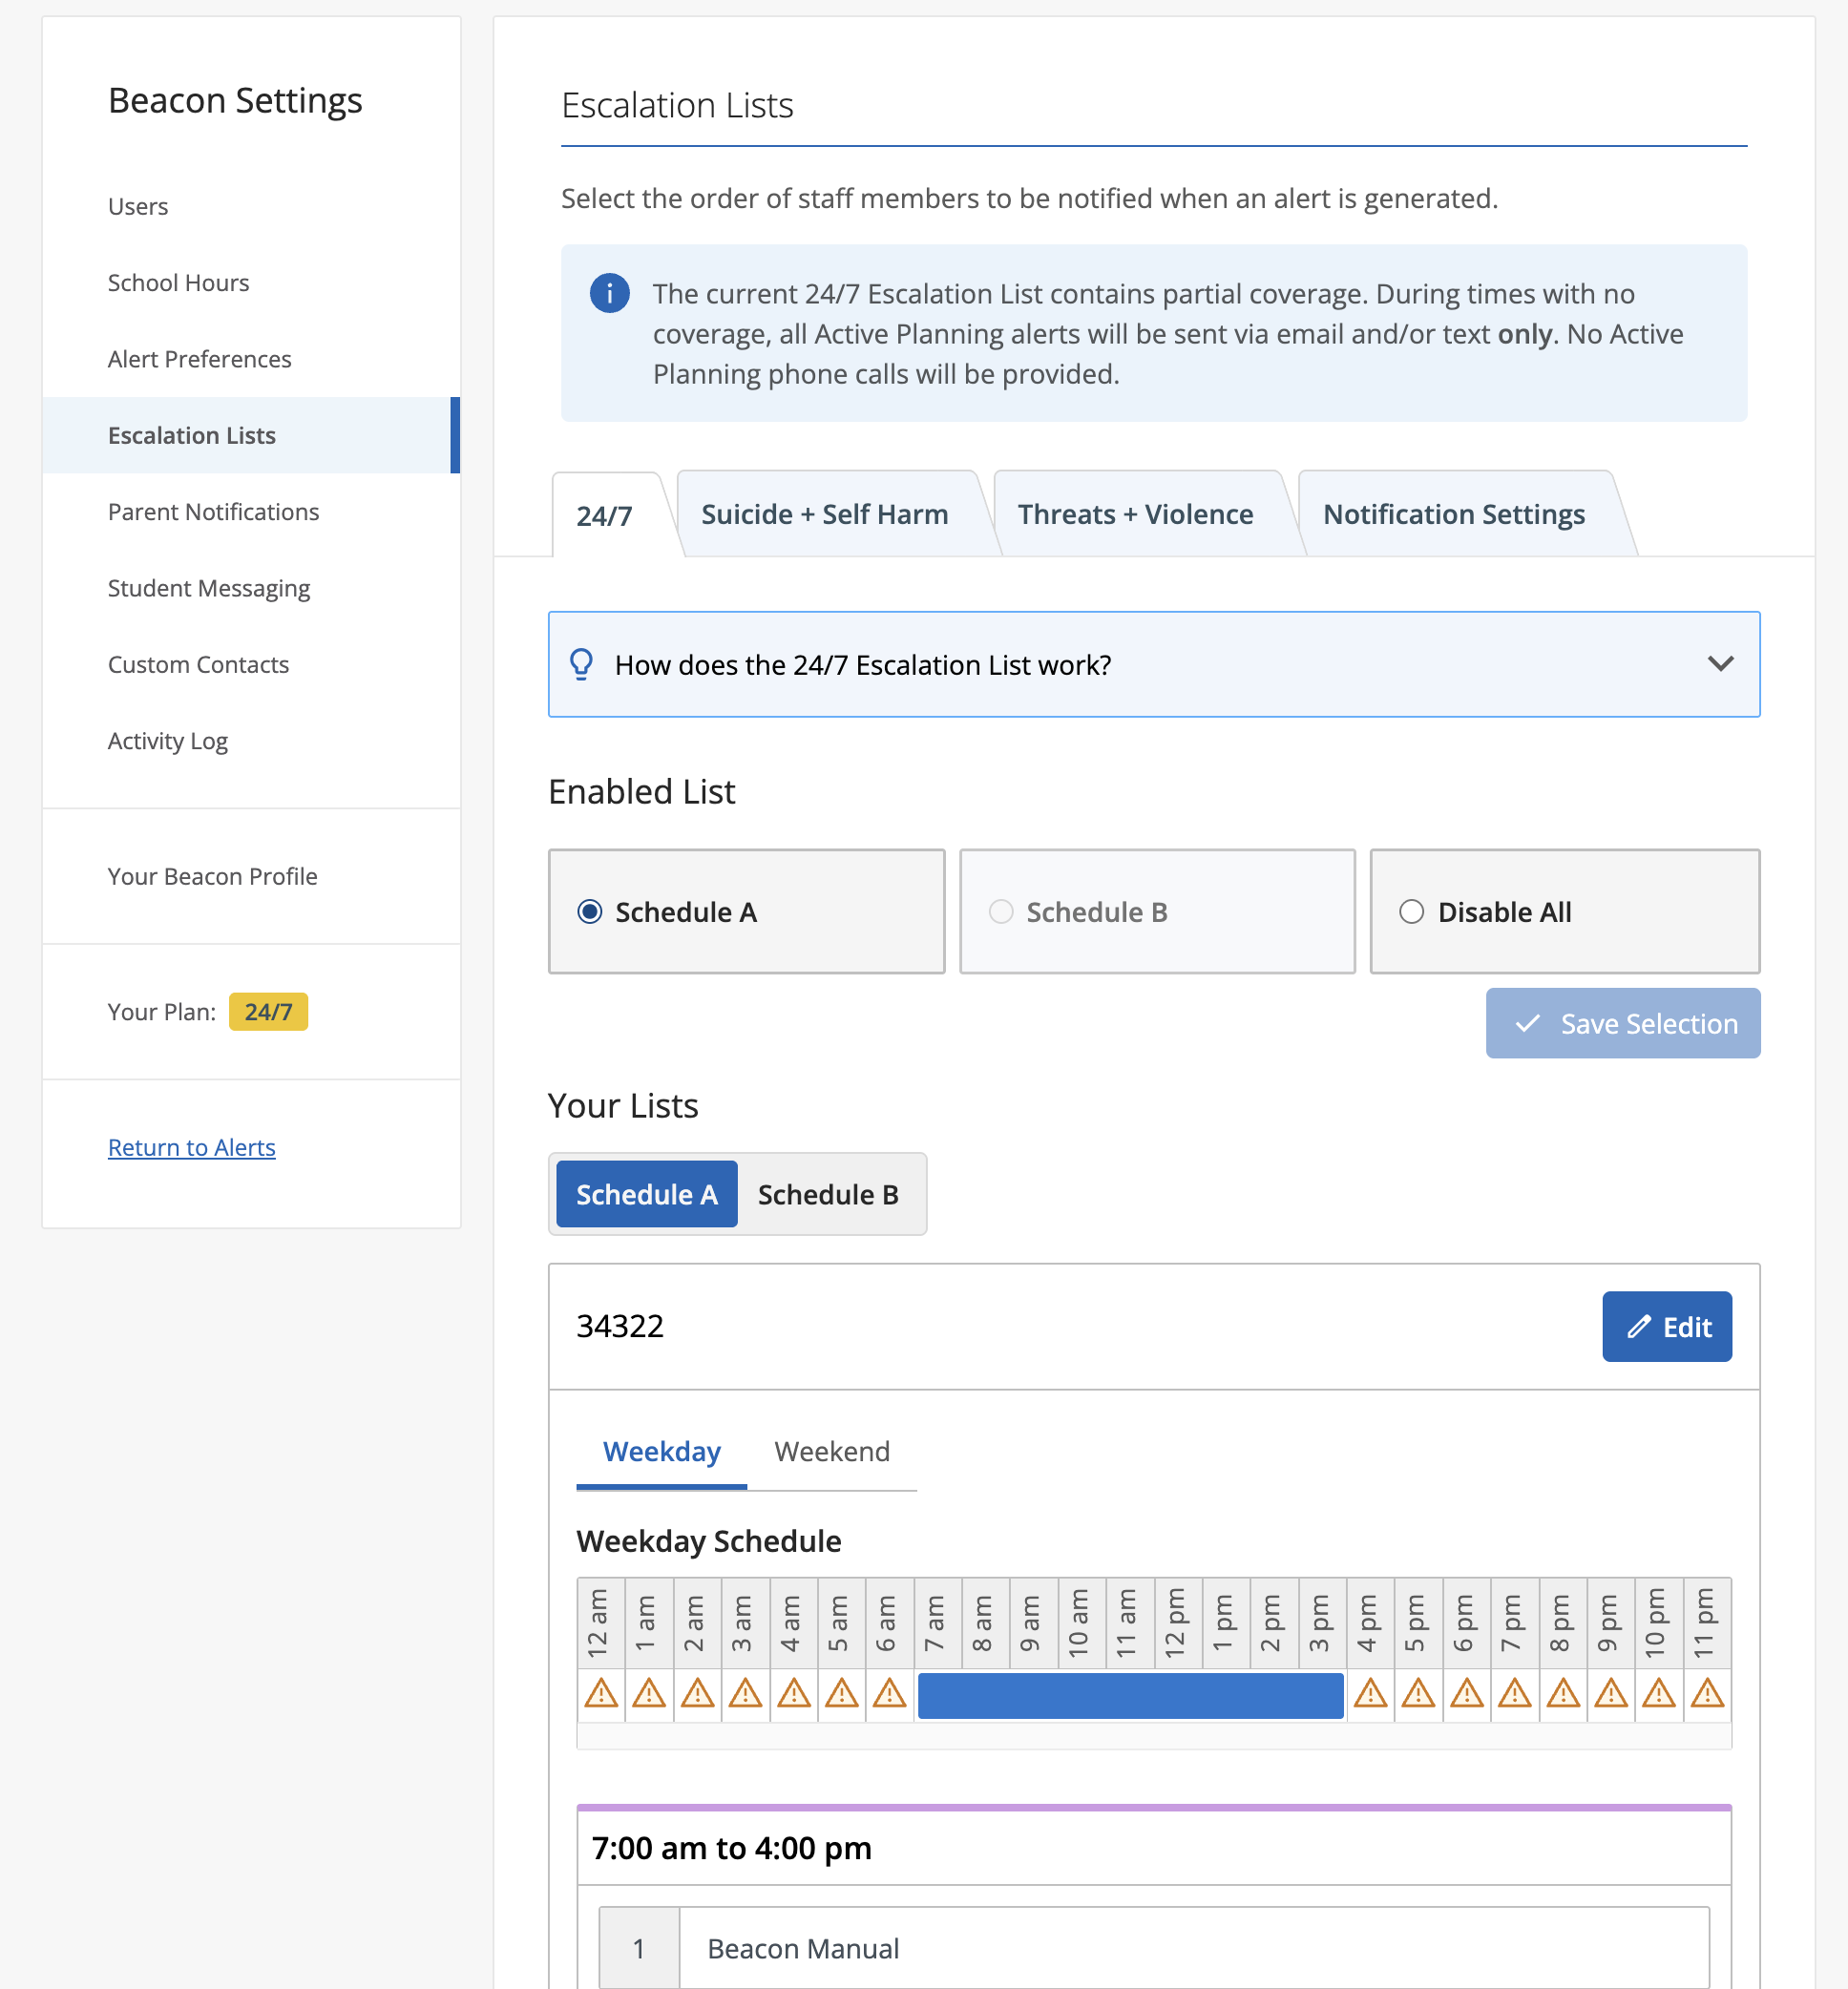Viewport: 1848px width, 1989px height.
Task: Edit the 34322 escalation list
Action: tap(1667, 1326)
